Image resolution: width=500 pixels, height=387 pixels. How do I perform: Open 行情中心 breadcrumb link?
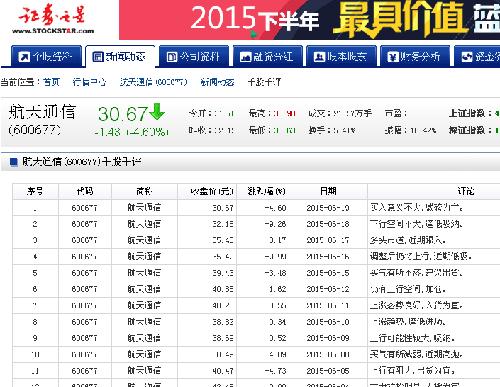(x=89, y=82)
